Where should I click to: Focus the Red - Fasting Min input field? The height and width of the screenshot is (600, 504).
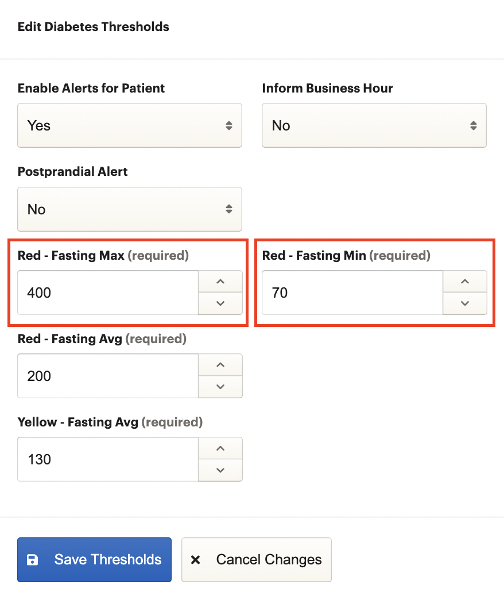coord(352,293)
